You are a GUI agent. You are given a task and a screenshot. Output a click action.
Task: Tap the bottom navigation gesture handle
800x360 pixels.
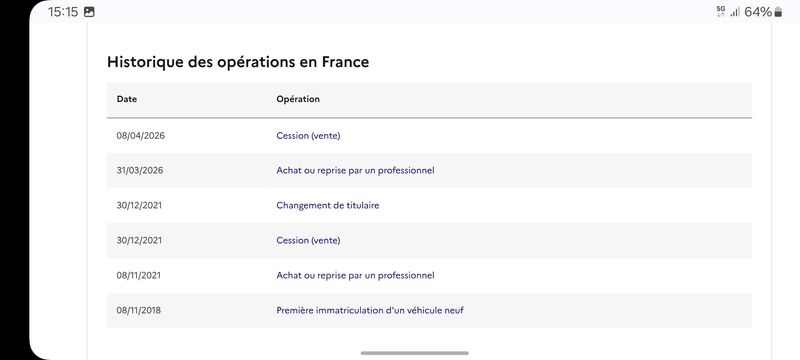pos(414,353)
